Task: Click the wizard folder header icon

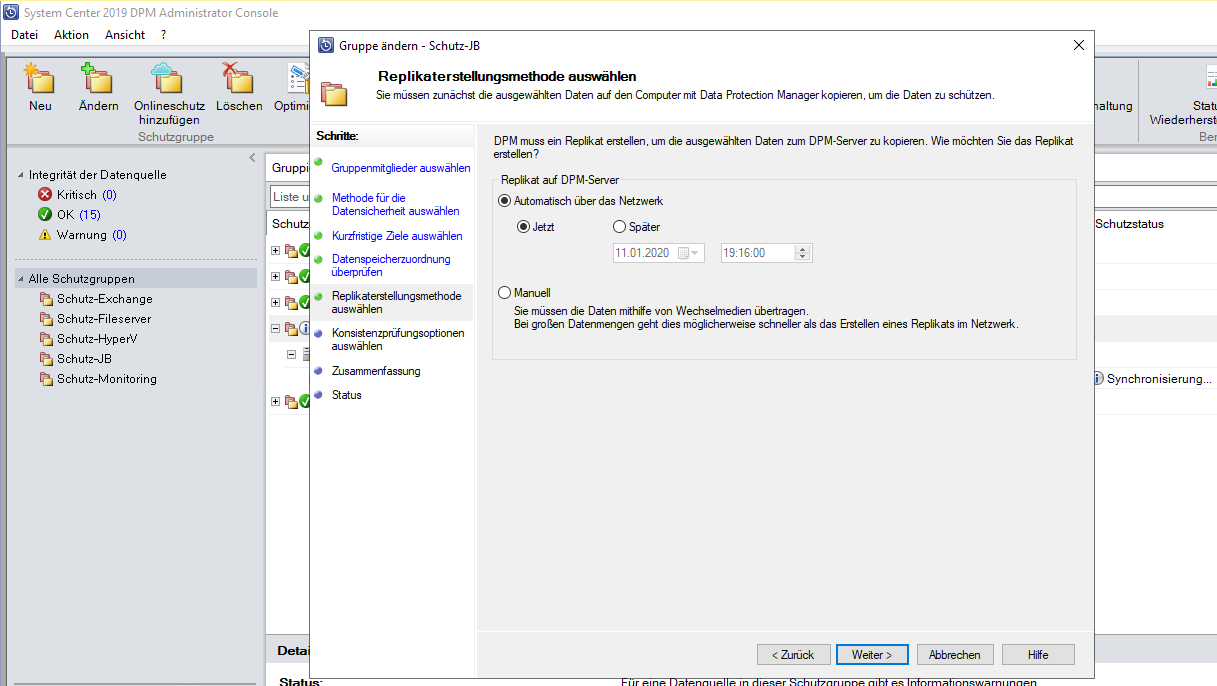Action: [334, 94]
